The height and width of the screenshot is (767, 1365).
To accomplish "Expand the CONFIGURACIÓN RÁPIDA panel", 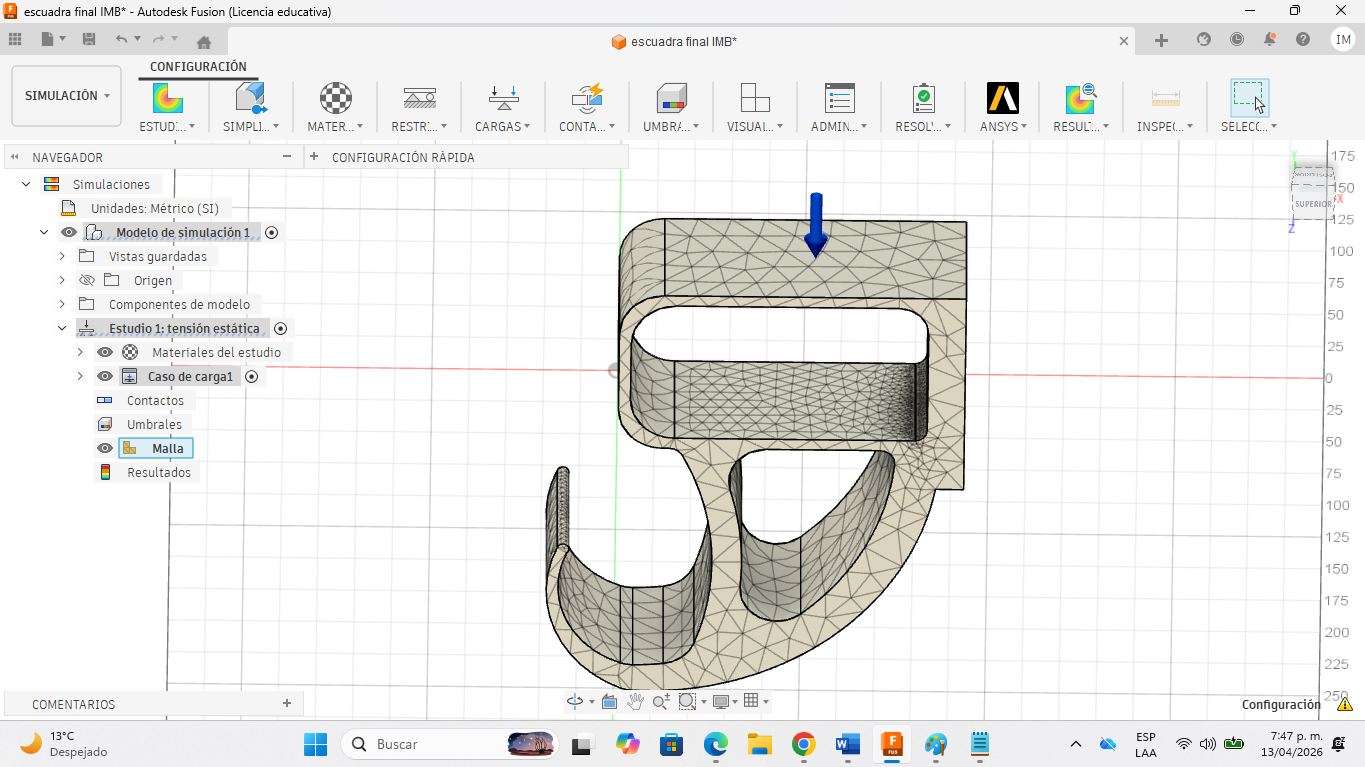I will (x=314, y=157).
